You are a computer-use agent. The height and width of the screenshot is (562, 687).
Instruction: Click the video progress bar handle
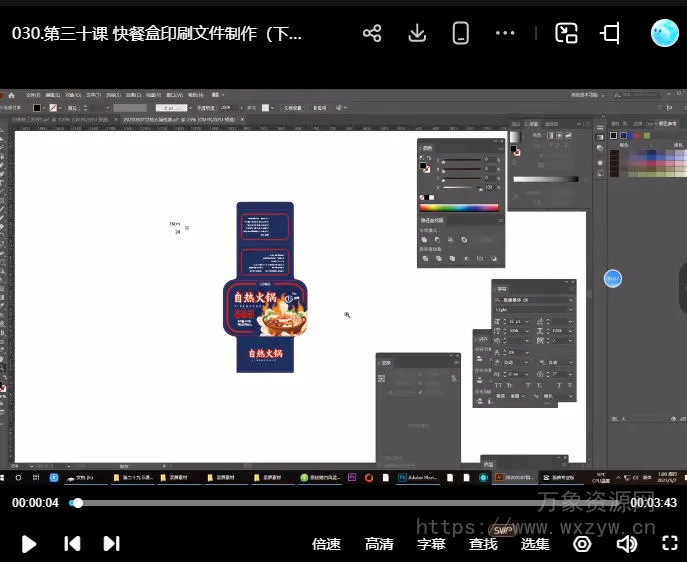pyautogui.click(x=77, y=503)
